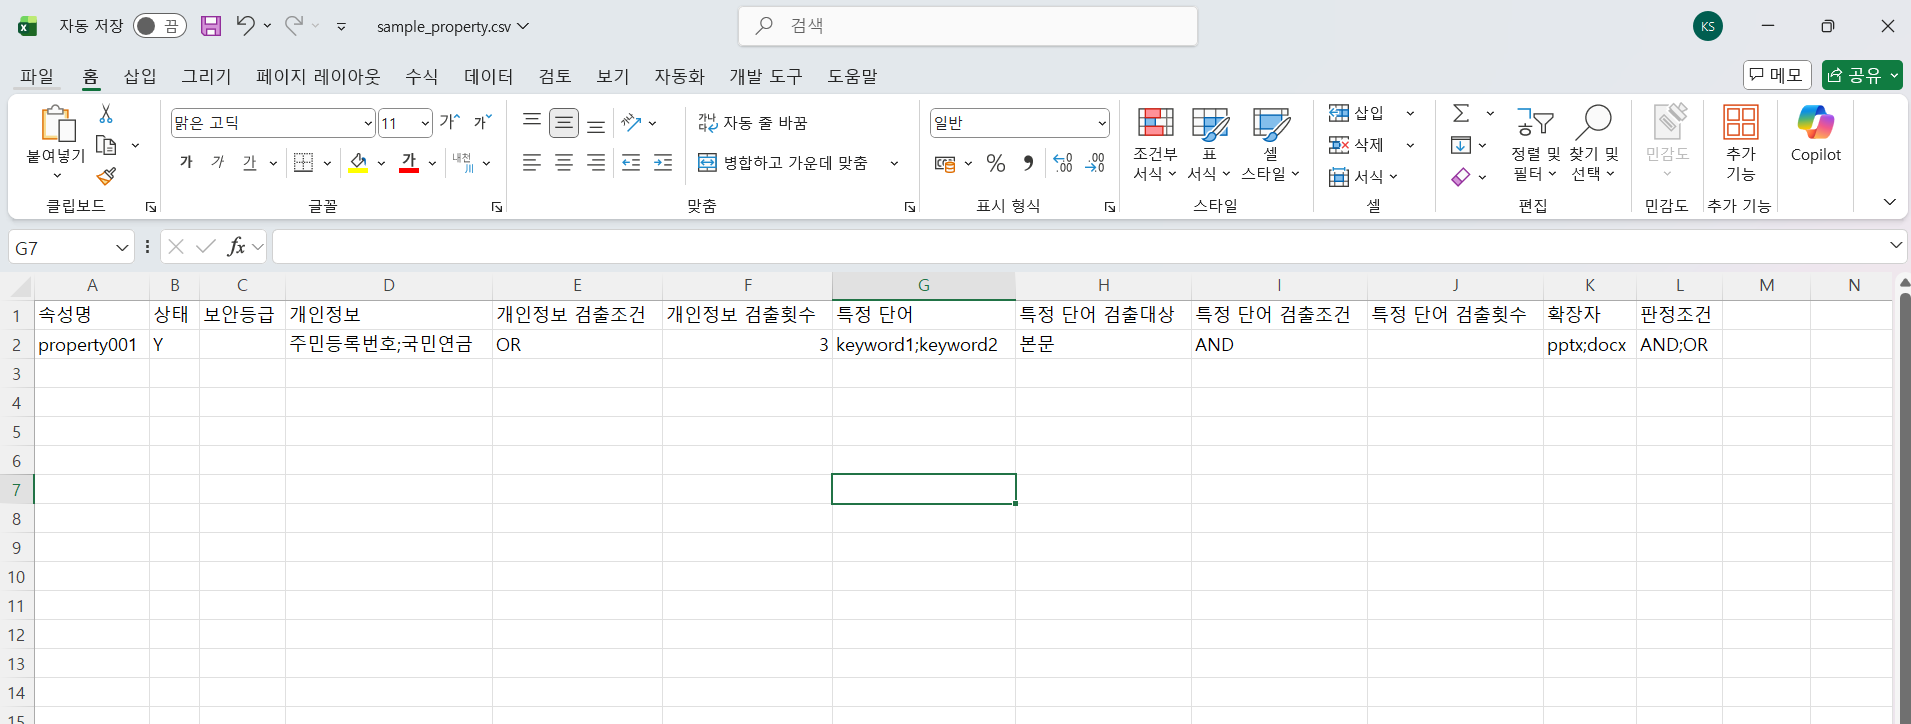The height and width of the screenshot is (724, 1911).
Task: Open the 데이터 (Data) tab
Action: coord(488,76)
